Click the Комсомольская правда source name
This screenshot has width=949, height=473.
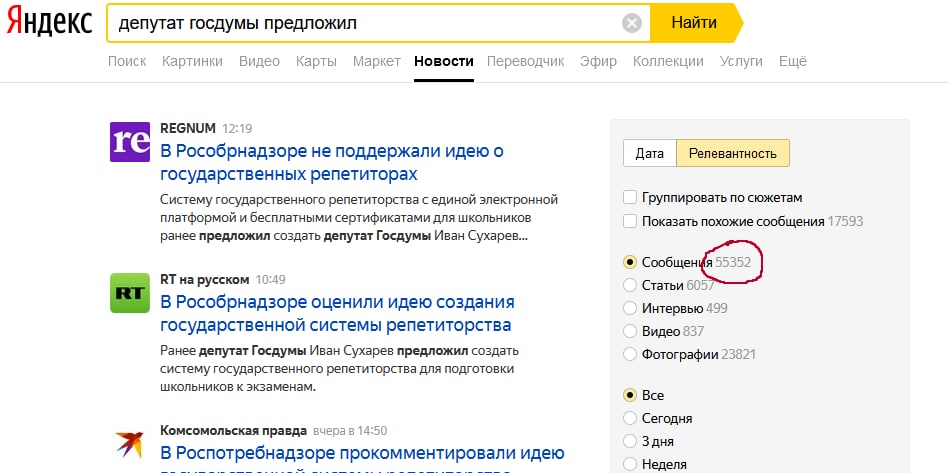pyautogui.click(x=234, y=431)
